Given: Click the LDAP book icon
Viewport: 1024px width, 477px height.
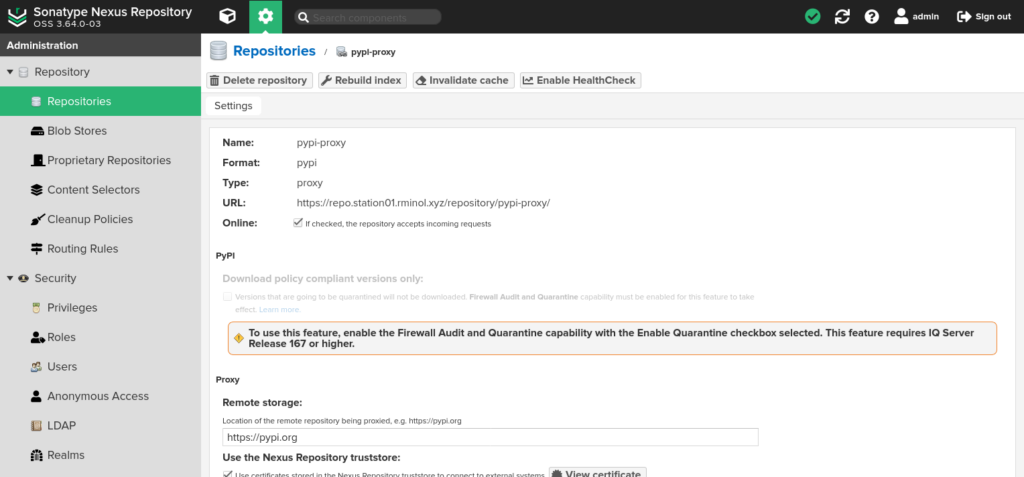Looking at the screenshot, I should [37, 425].
